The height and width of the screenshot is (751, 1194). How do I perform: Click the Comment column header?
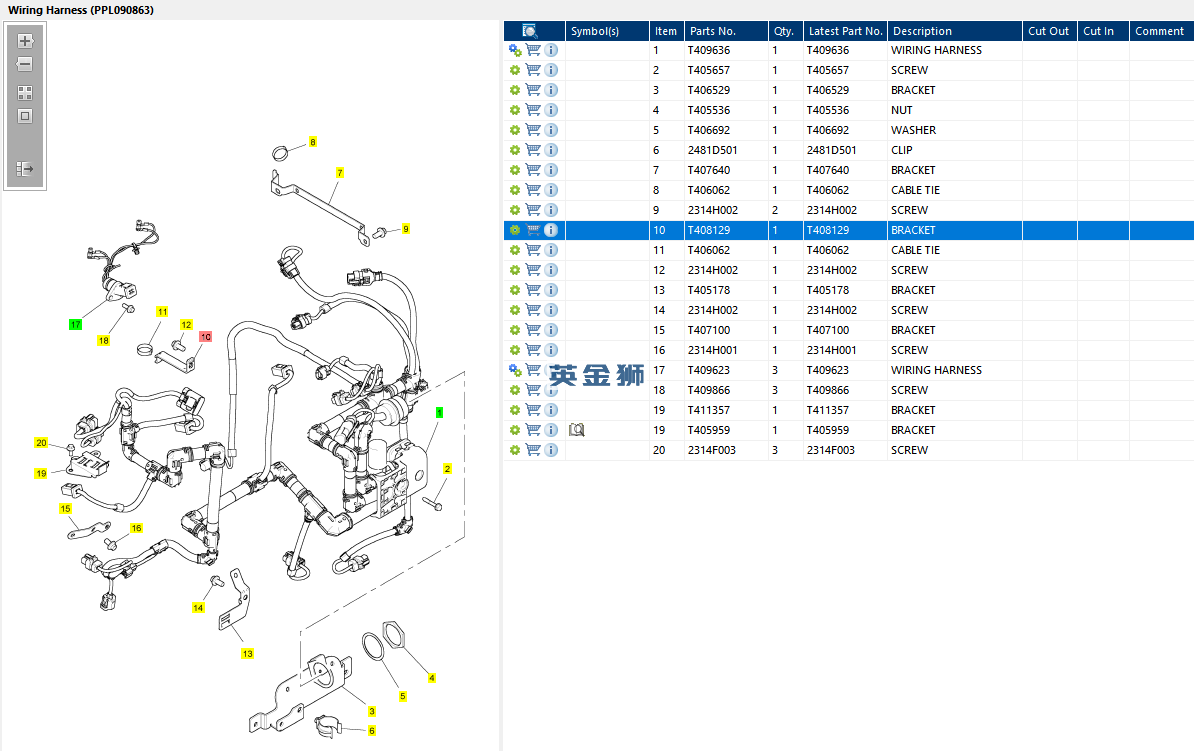[x=1161, y=31]
